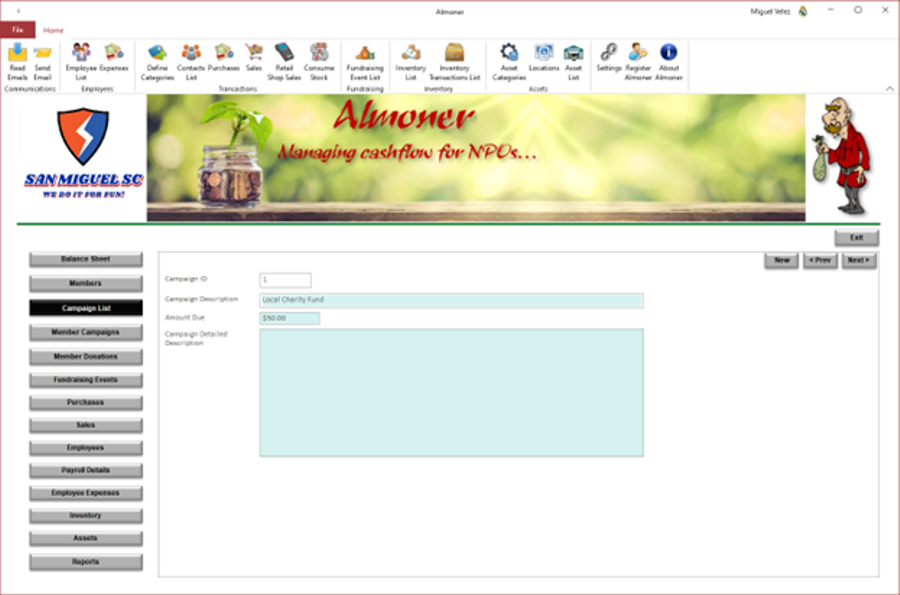Click the Purchases sidebar button
Screen dimensions: 900x595
pyautogui.click(x=86, y=402)
